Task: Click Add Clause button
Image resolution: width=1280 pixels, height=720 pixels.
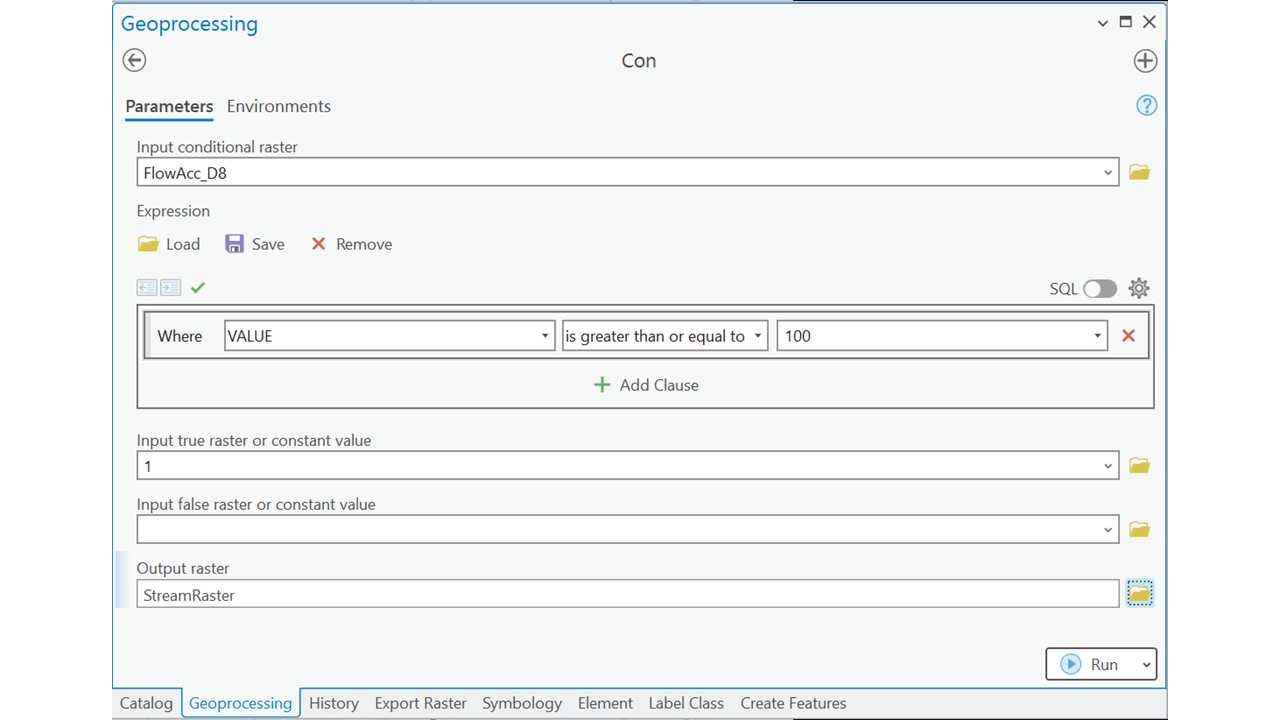Action: 646,385
